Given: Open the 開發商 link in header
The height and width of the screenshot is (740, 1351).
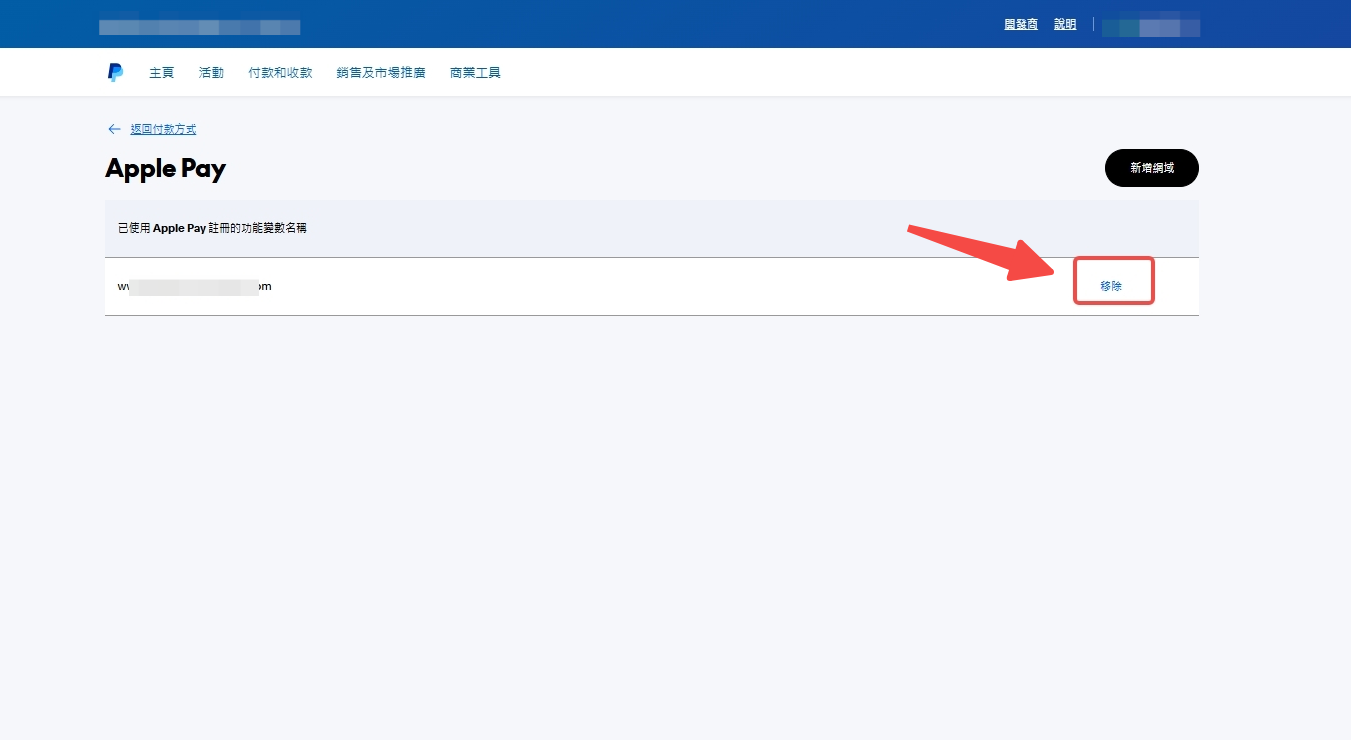Looking at the screenshot, I should click(x=1021, y=24).
